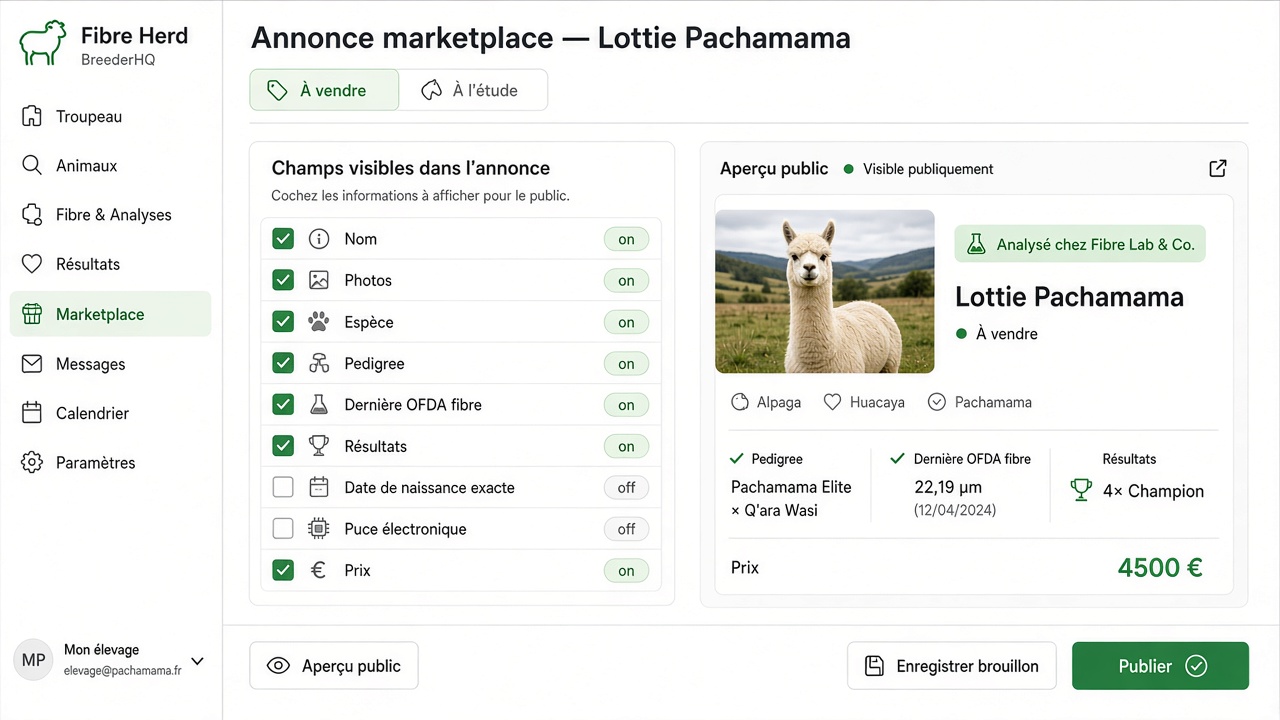Uncheck the Résultats field checkbox

pos(283,446)
